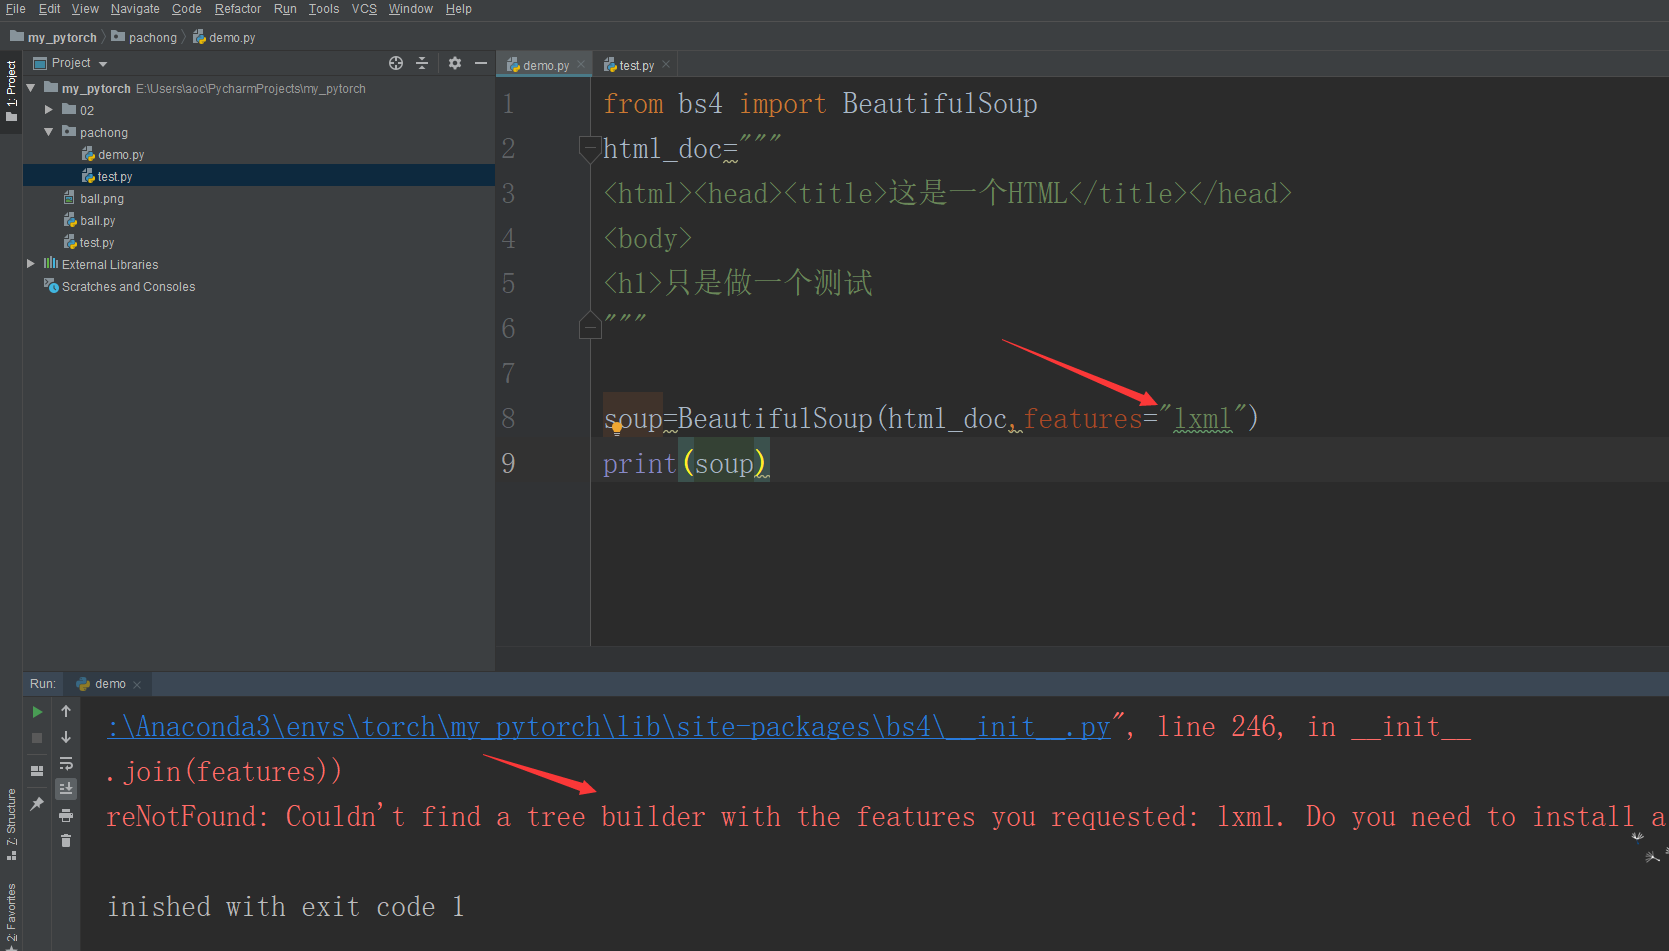Screen dimensions: 1669x951
Task: Open the View menu
Action: [x=85, y=9]
